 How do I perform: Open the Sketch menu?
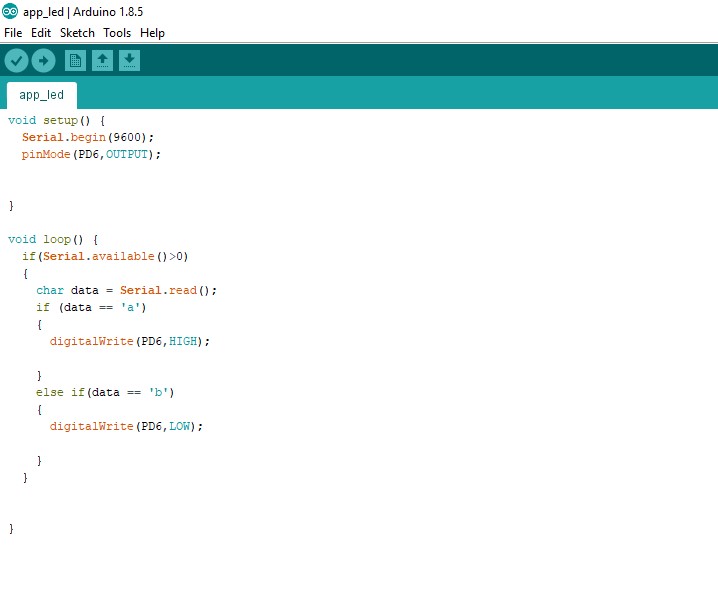[x=77, y=33]
